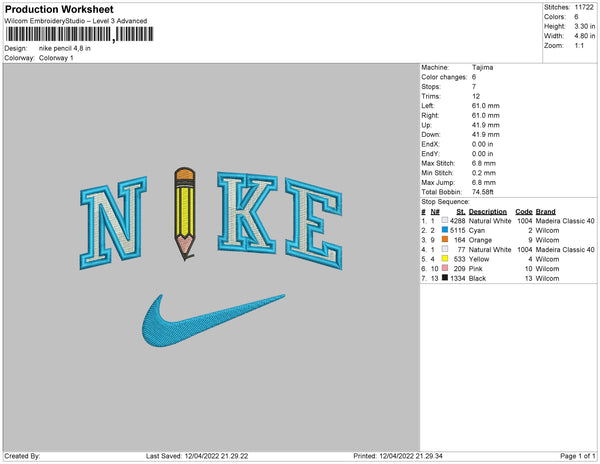This screenshot has width=600, height=464.
Task: Select design name 'nike pencil 4,8 in'
Action: point(65,48)
